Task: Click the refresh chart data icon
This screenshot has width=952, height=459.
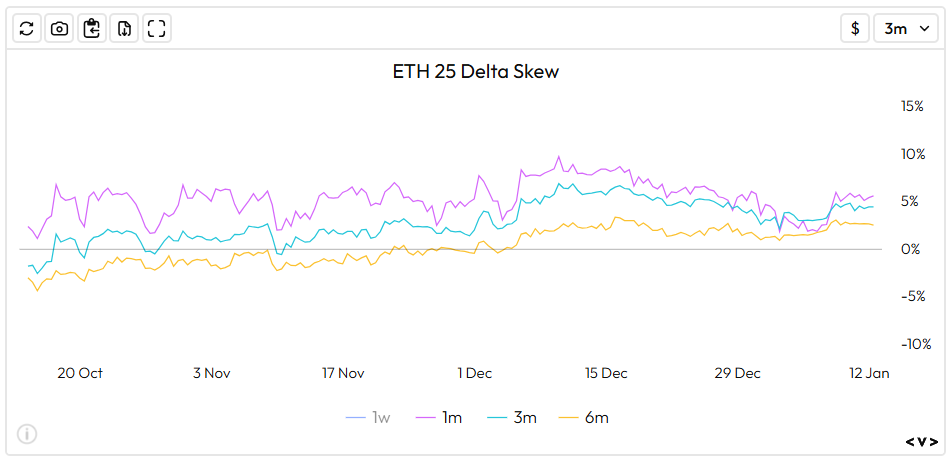Action: [x=27, y=28]
